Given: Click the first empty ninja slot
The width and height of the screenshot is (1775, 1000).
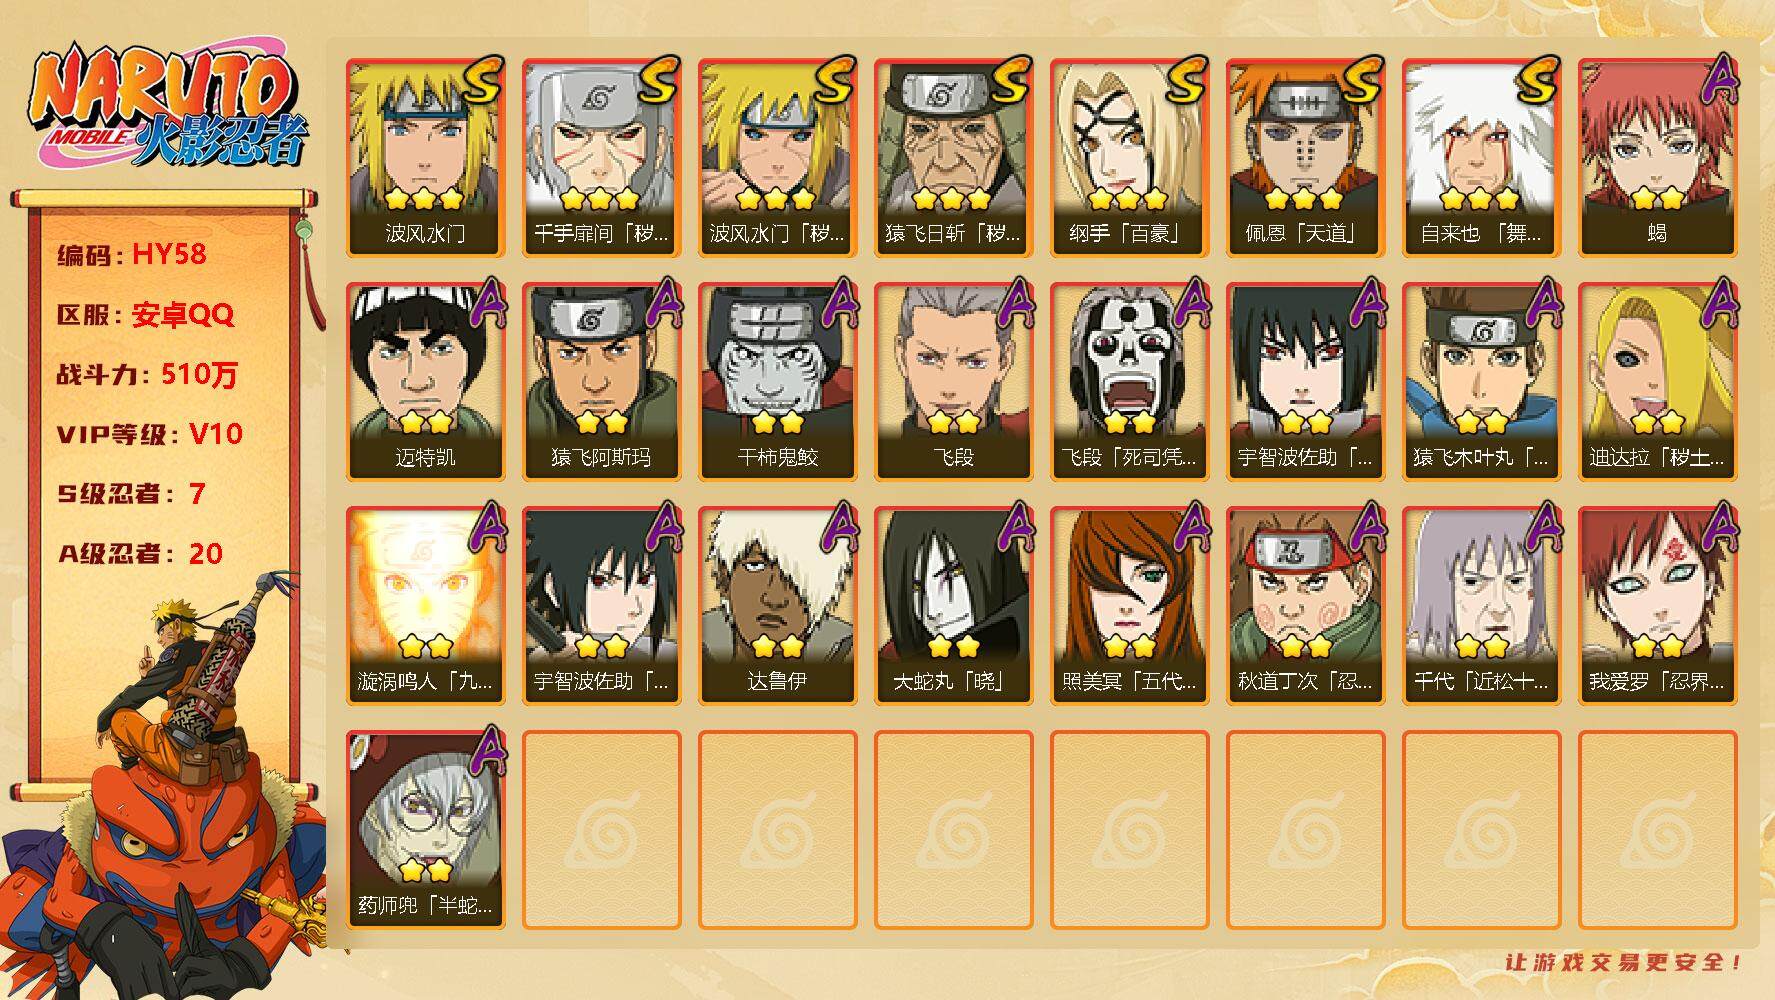Looking at the screenshot, I should click(x=601, y=830).
